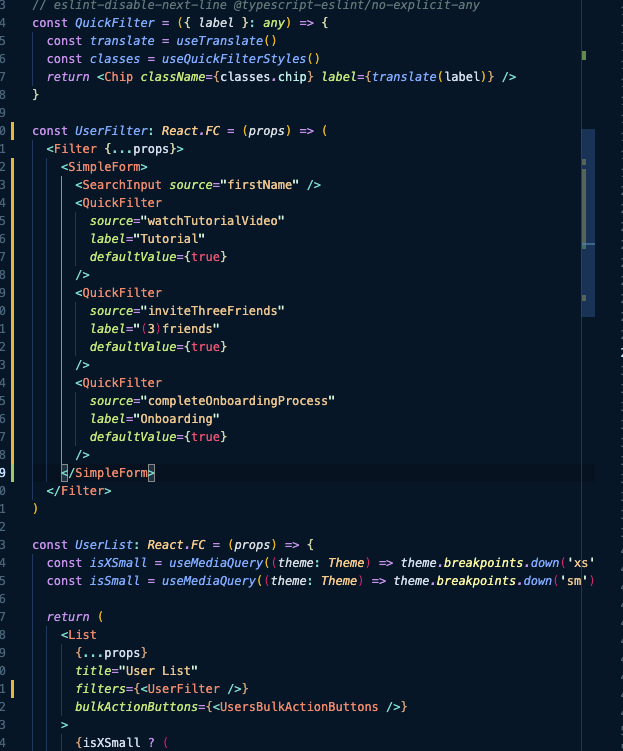Viewport: 623px width, 751px height.
Task: Click React.FC type on UserFilter line
Action: [191, 131]
